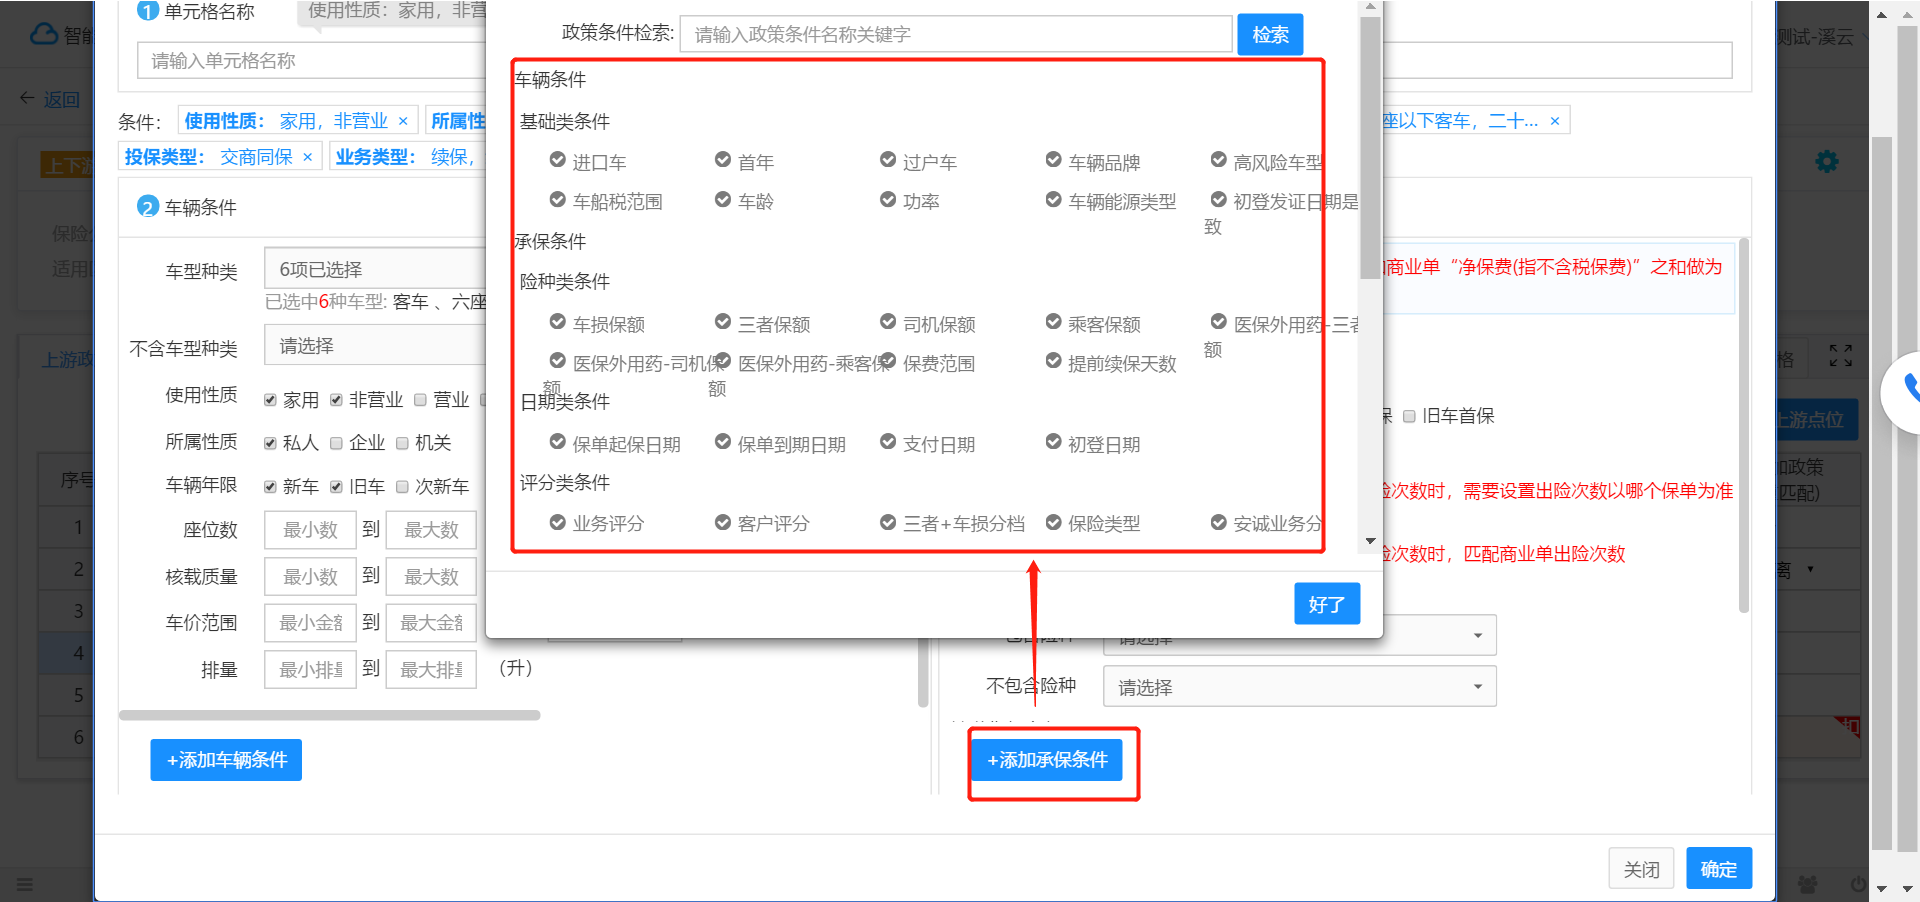Viewport: 1920px width, 902px height.
Task: Select the 业务评分 condition
Action: click(597, 523)
